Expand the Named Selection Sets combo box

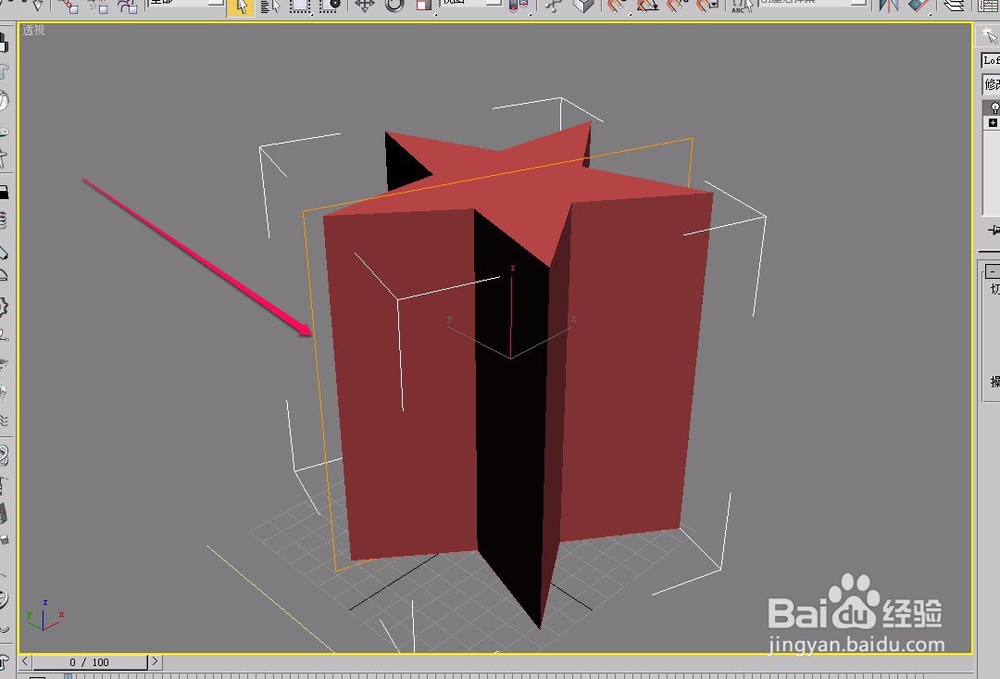858,8
